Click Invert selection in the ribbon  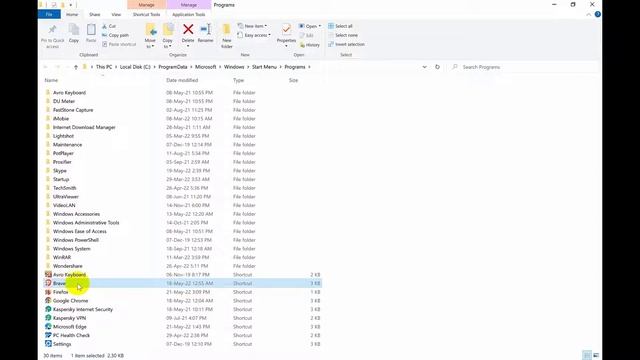click(x=347, y=44)
